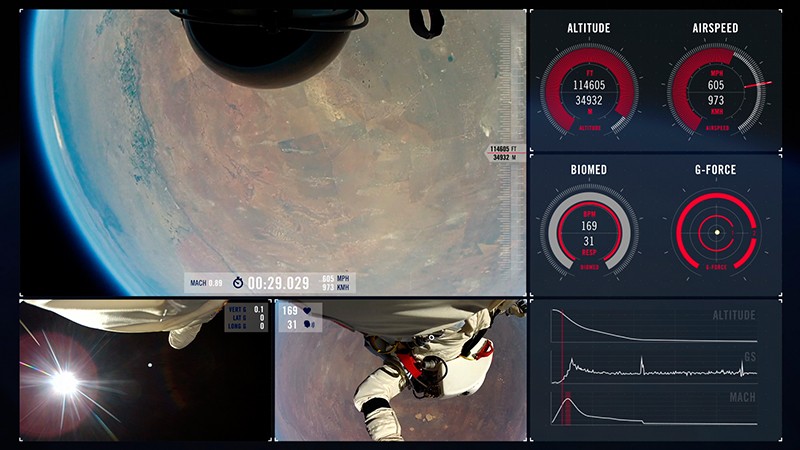Image resolution: width=800 pixels, height=450 pixels.
Task: Click the respiration lungs icon next to 31
Action: coord(305,324)
